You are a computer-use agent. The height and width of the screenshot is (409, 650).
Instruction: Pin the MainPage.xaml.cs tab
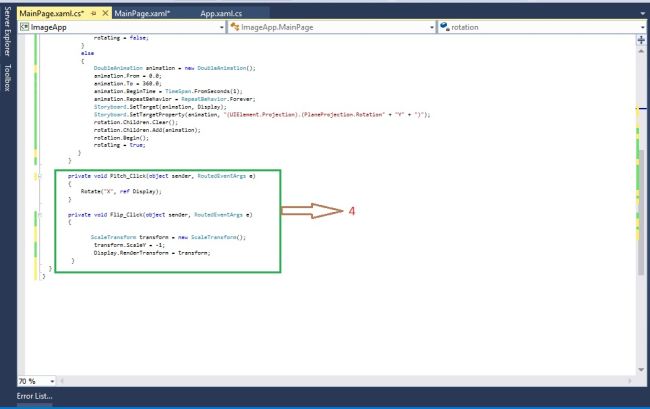[x=94, y=13]
